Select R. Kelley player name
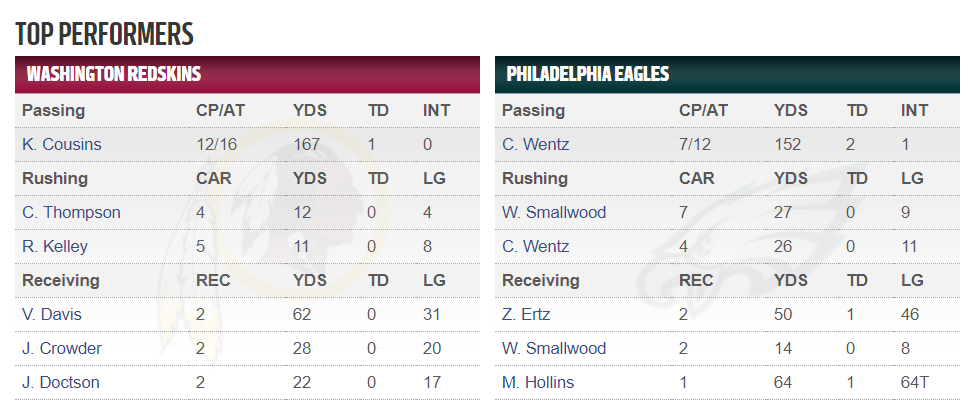969x402 pixels. [55, 247]
